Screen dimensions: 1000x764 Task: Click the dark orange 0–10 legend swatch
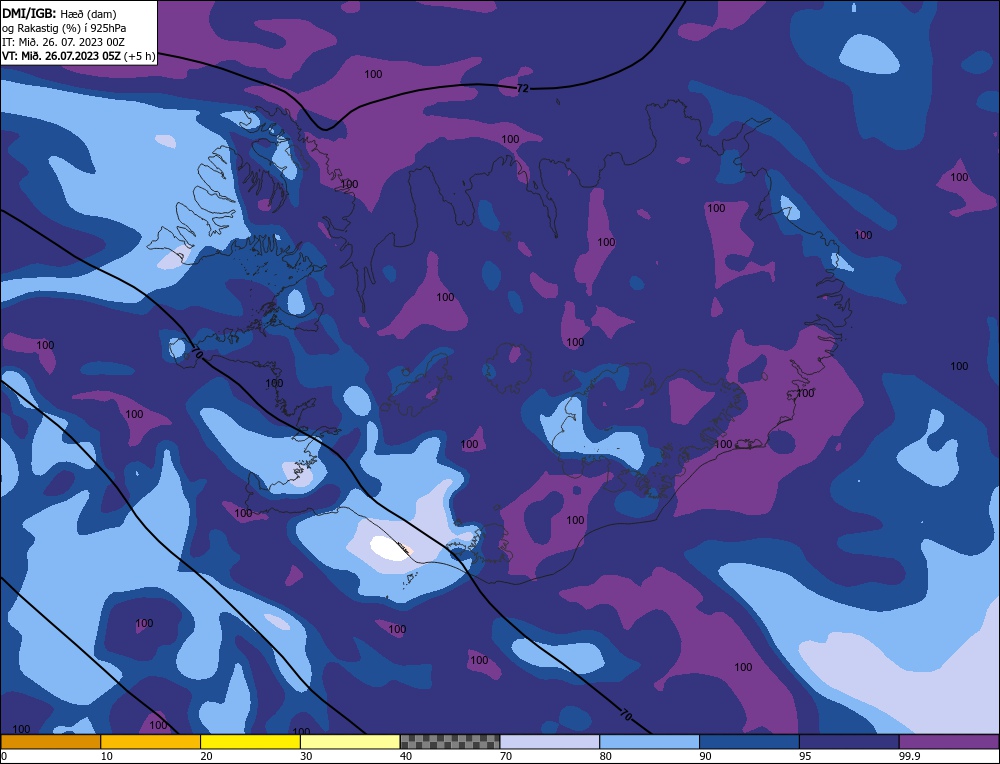pos(50,742)
